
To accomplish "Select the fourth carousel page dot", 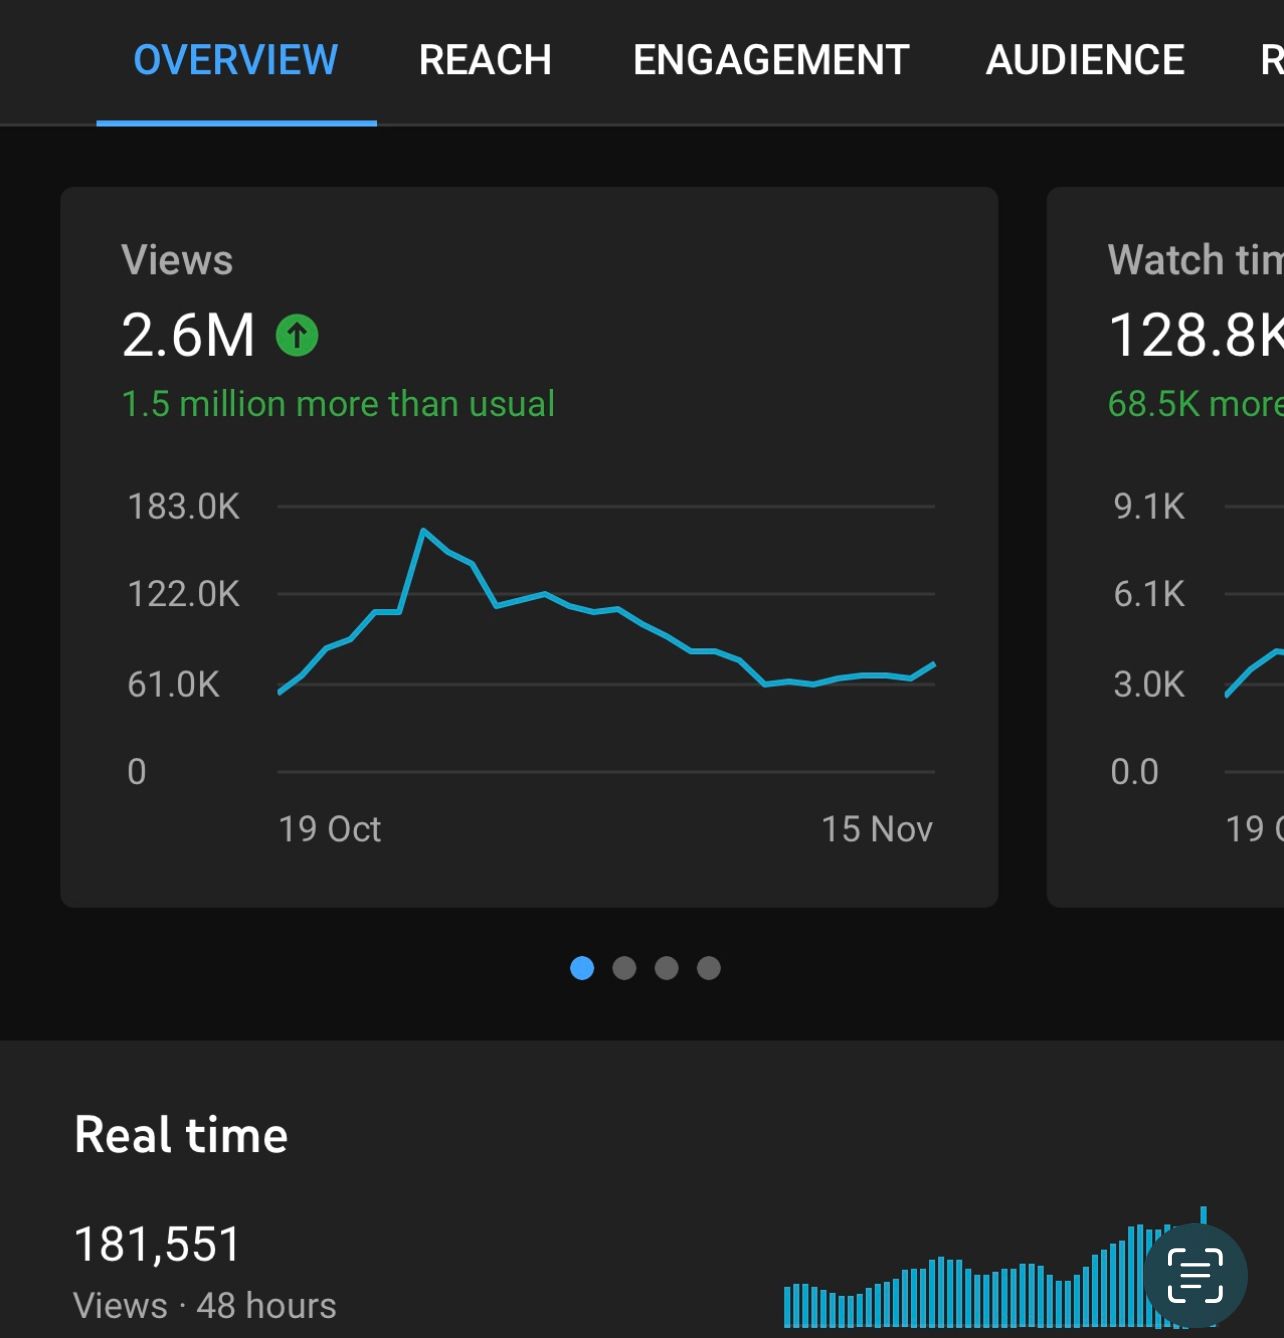I will (709, 968).
